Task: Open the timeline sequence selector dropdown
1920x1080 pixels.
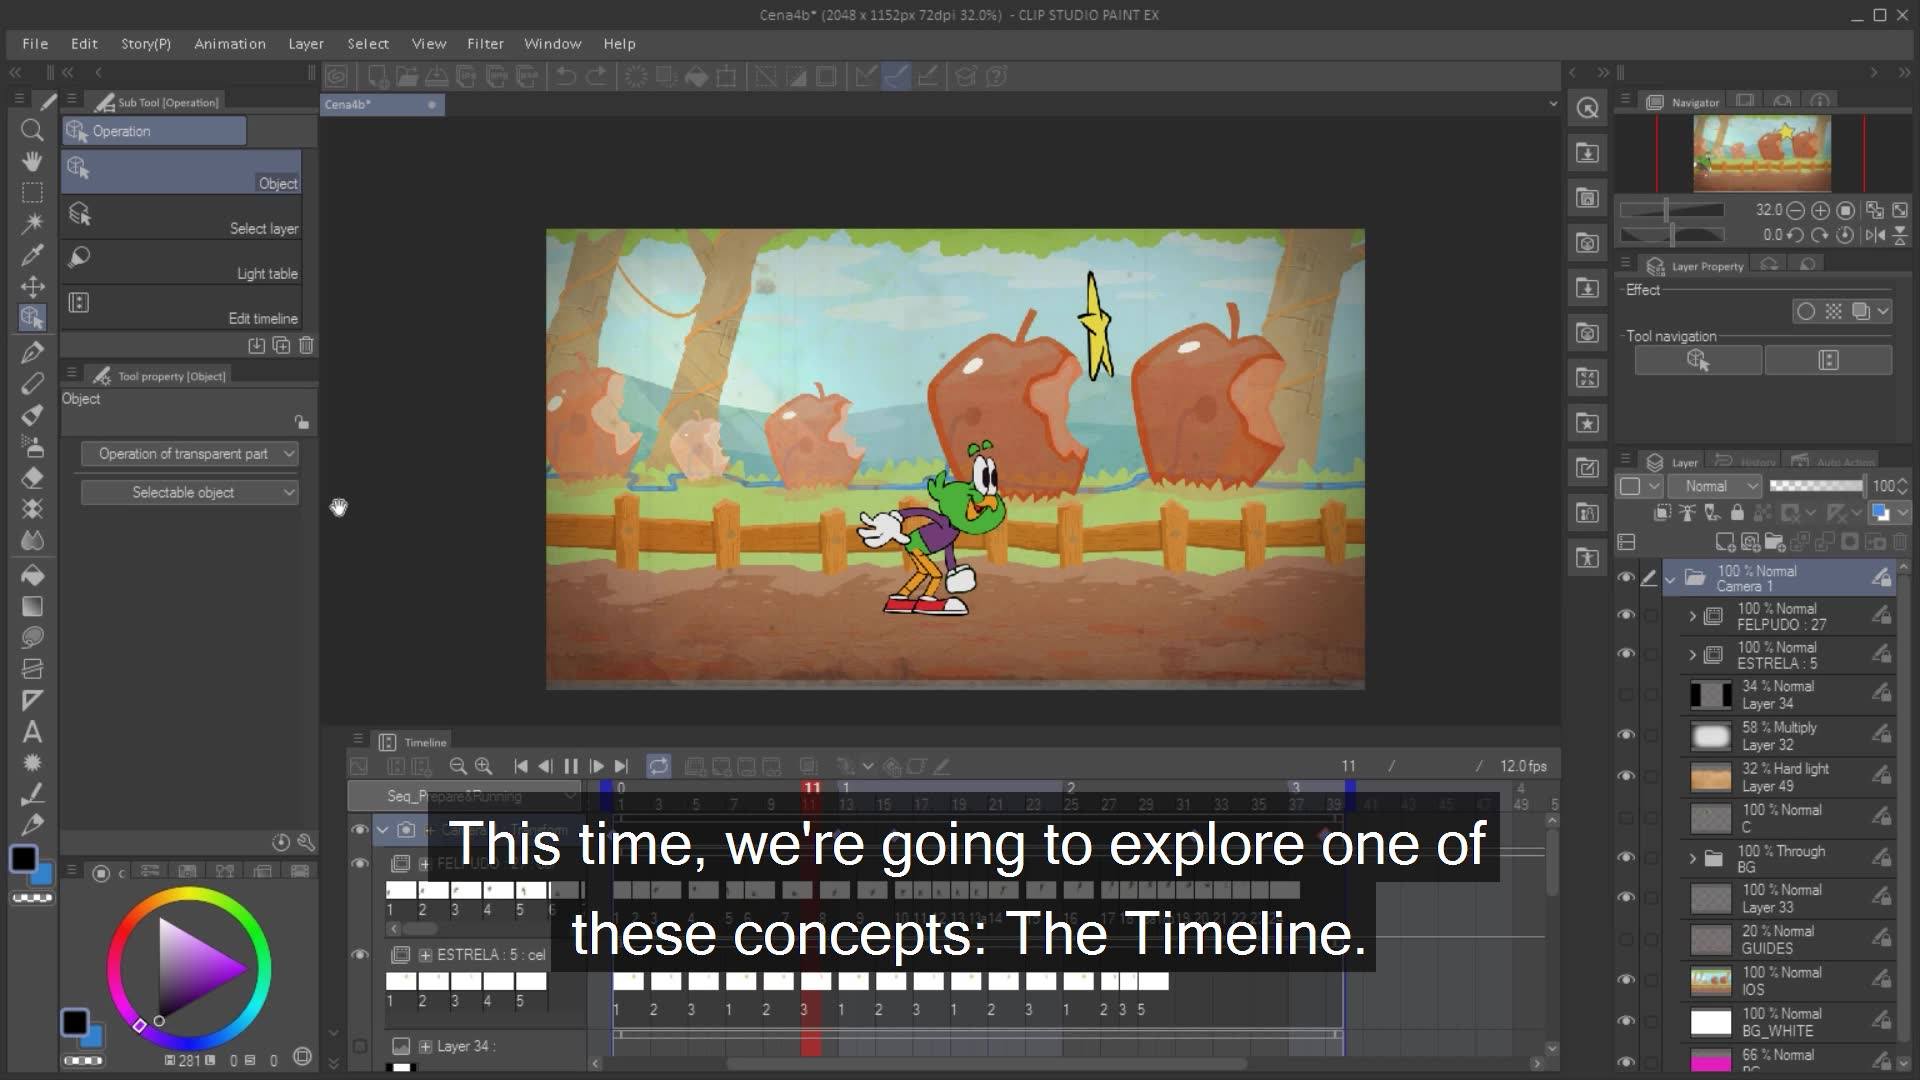Action: pos(464,796)
